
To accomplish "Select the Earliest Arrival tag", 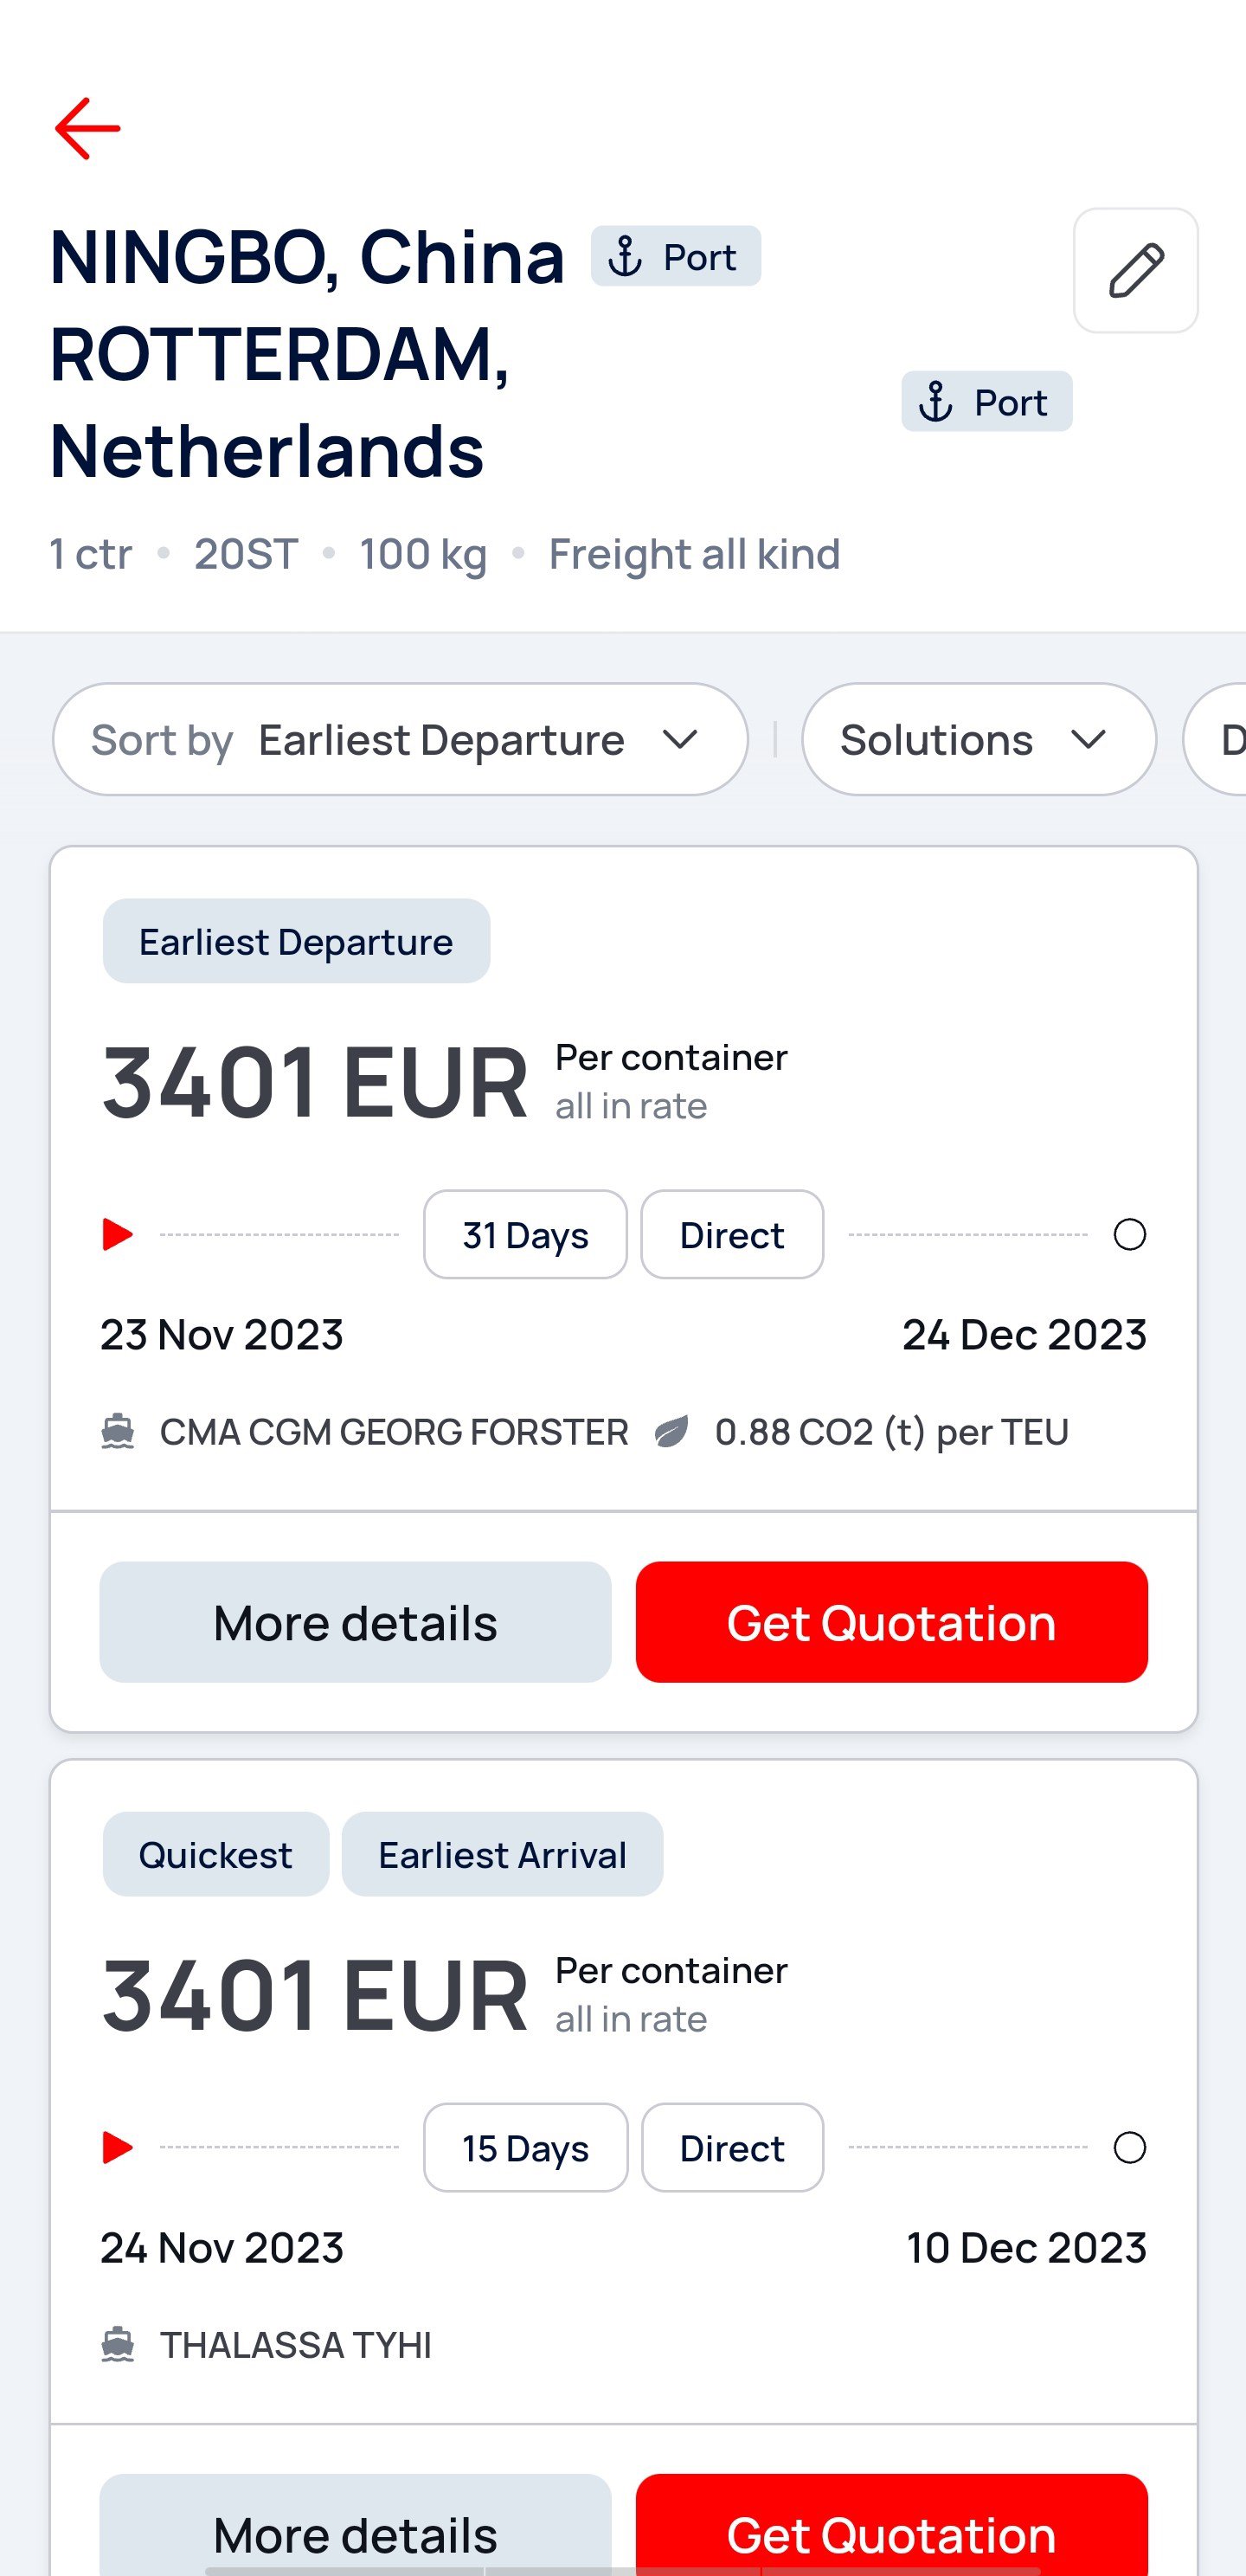I will pos(502,1854).
